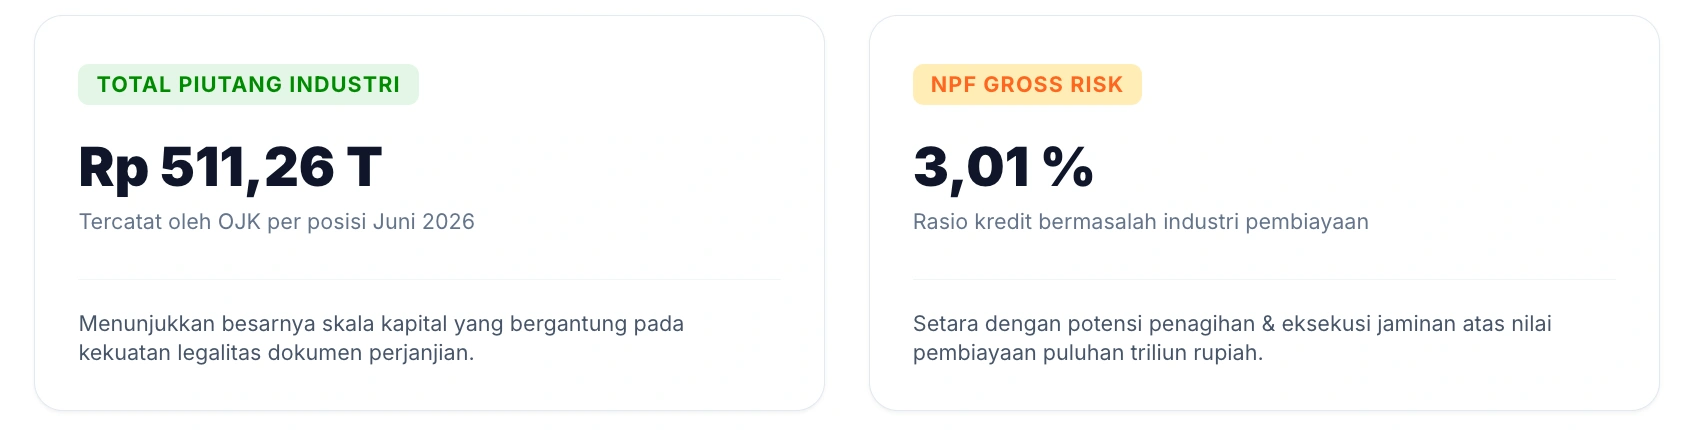The width and height of the screenshot is (1692, 430).
Task: Click the Rasio kredit bermasalah subtitle
Action: [x=1141, y=222]
